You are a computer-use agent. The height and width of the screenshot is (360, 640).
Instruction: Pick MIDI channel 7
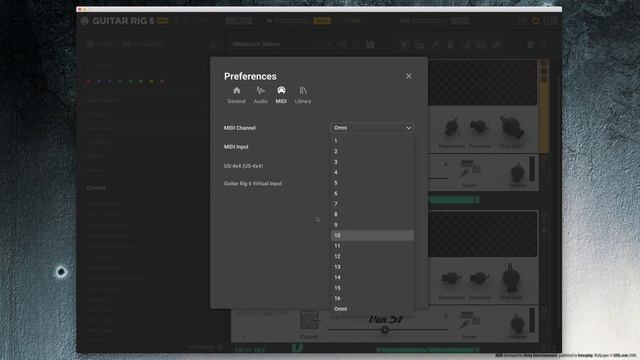pos(372,204)
